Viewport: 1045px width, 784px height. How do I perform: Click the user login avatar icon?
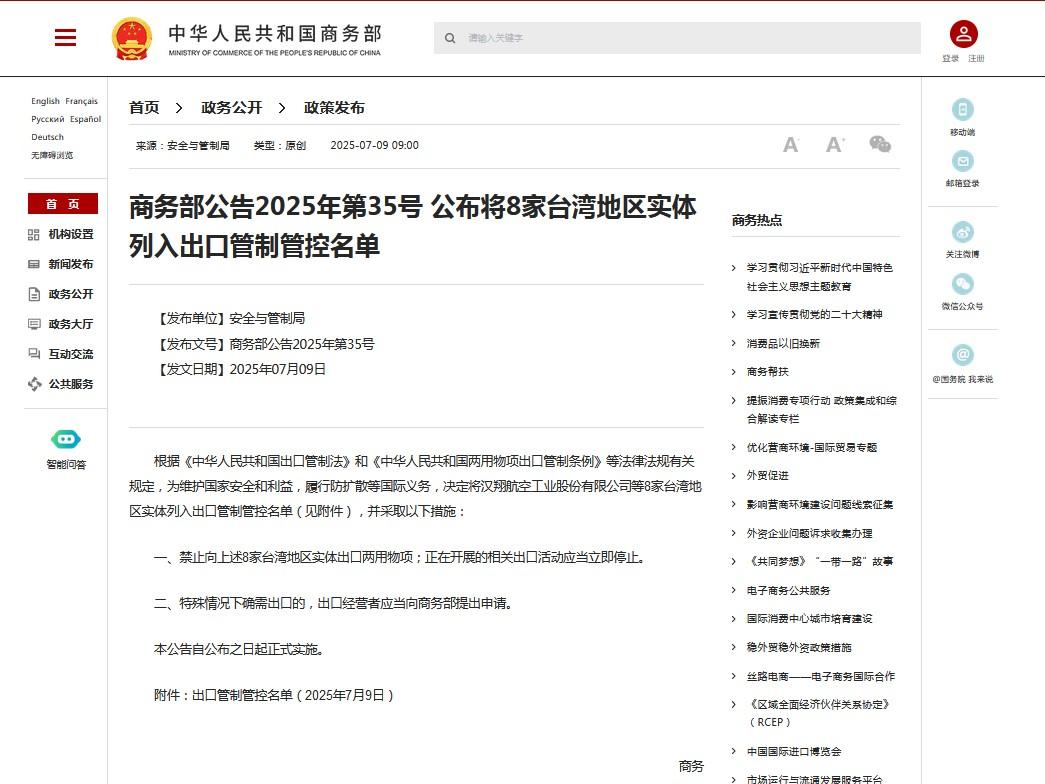coord(963,34)
